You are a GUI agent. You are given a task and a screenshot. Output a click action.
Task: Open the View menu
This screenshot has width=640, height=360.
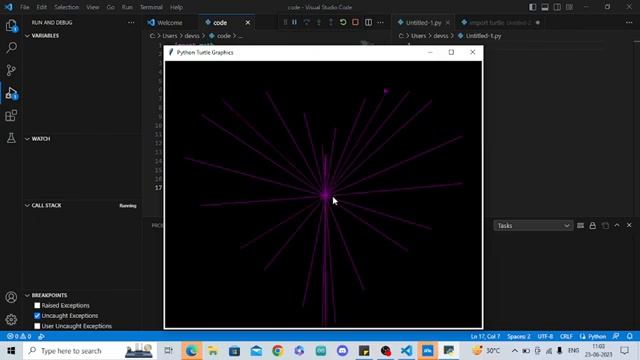point(93,7)
